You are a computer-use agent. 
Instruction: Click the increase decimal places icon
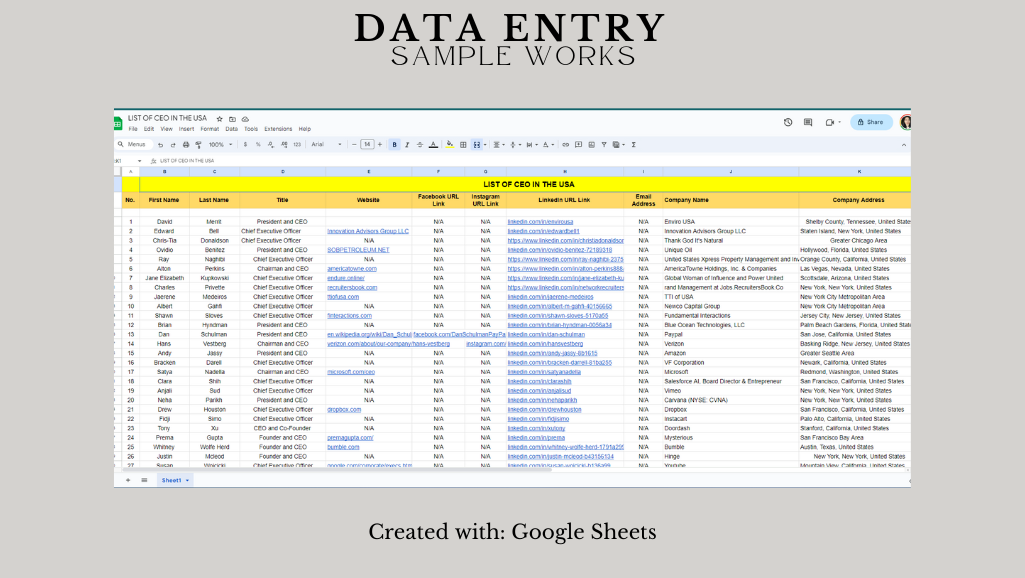coord(284,144)
